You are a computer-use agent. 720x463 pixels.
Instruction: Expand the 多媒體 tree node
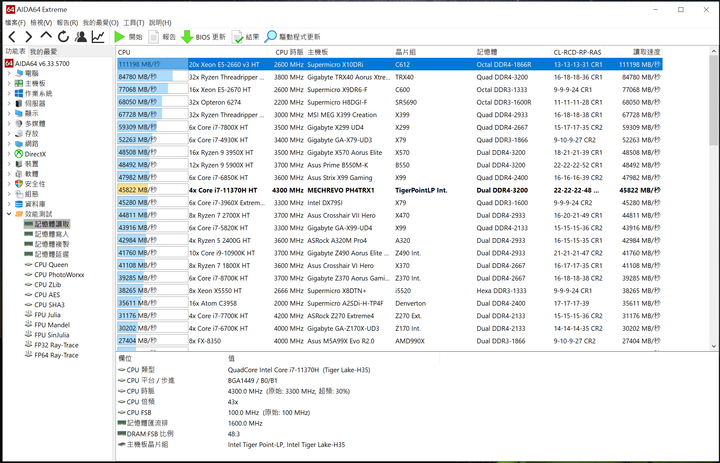pos(9,124)
